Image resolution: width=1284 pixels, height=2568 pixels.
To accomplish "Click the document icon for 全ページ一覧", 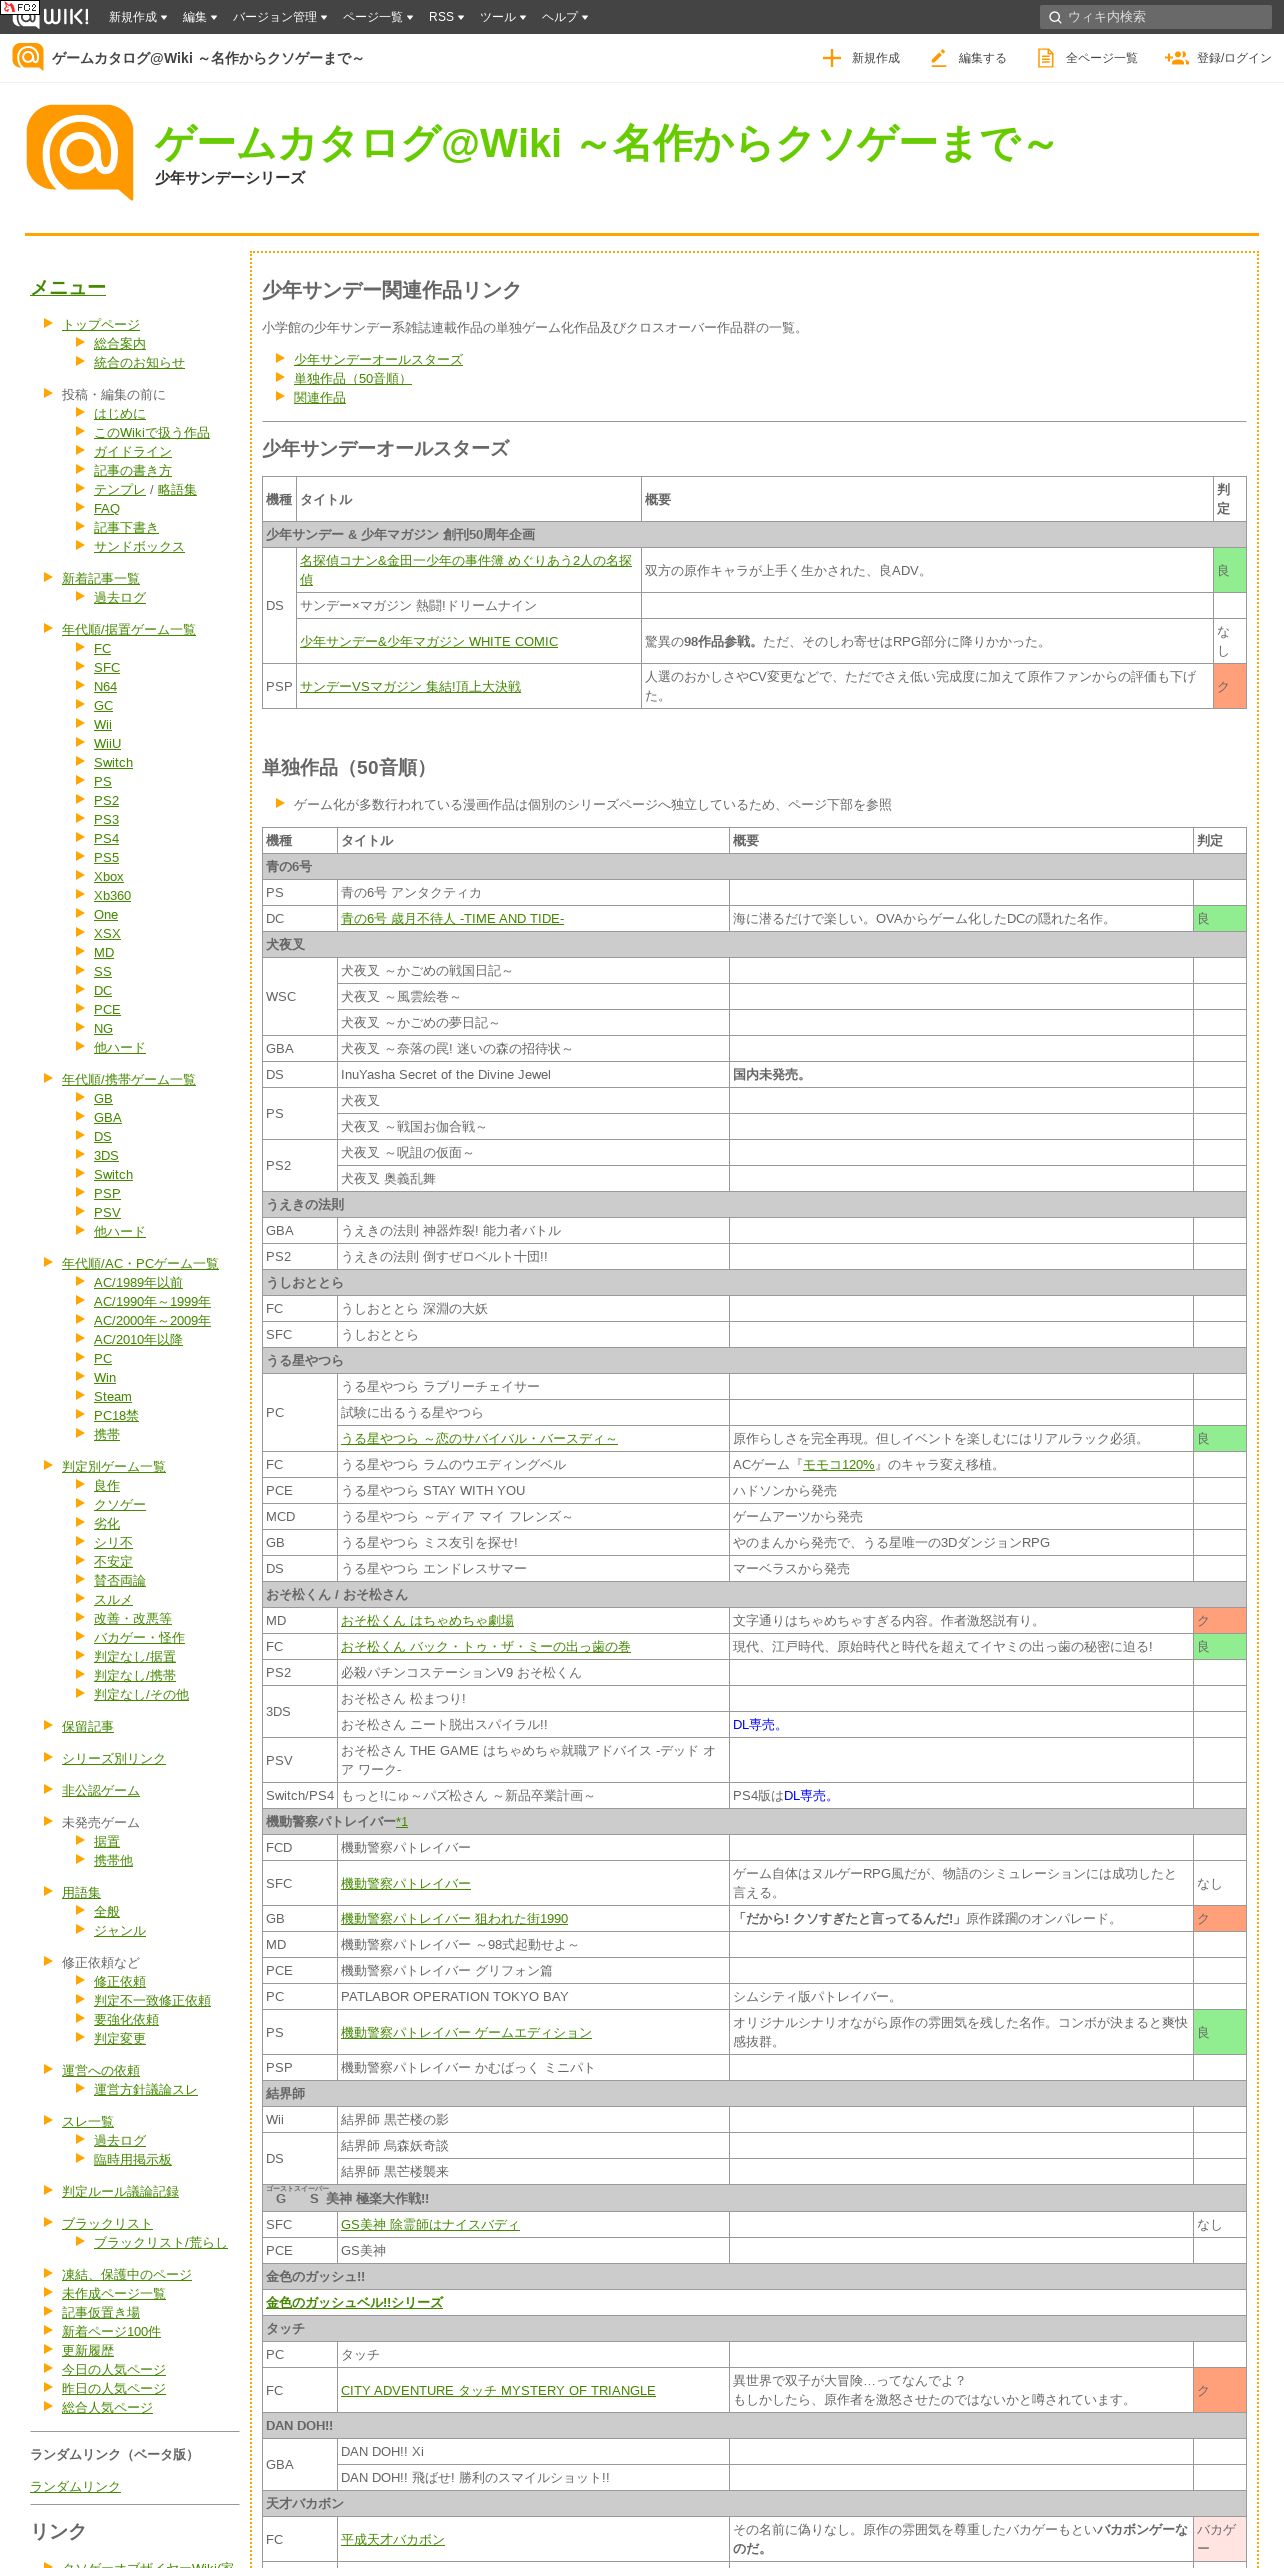I will (1045, 58).
